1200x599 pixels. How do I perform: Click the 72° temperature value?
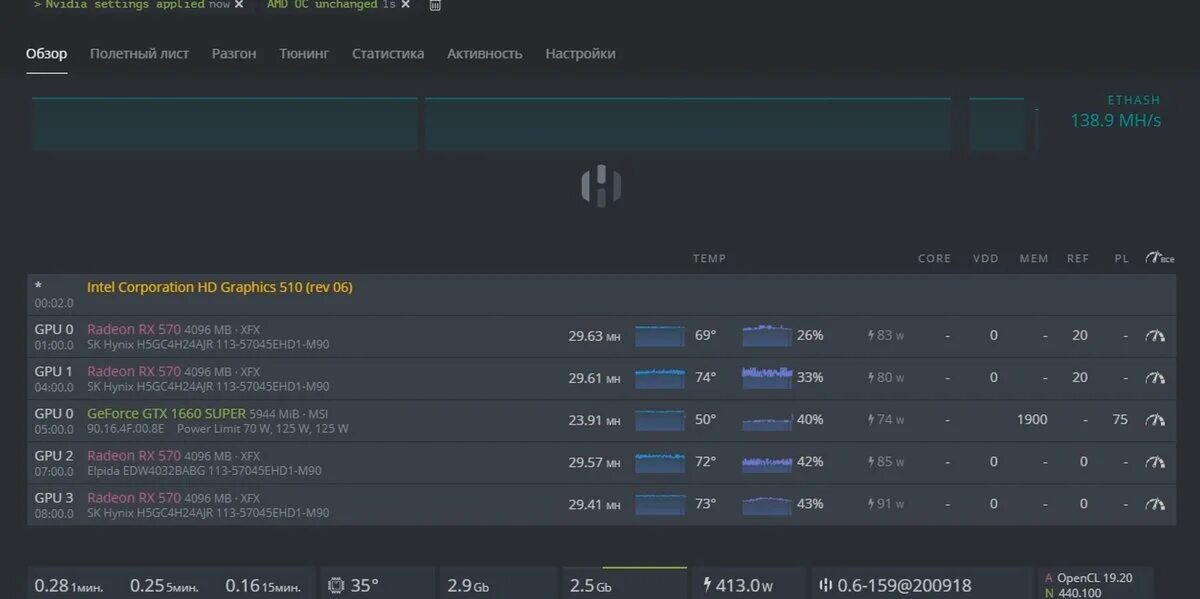(706, 462)
